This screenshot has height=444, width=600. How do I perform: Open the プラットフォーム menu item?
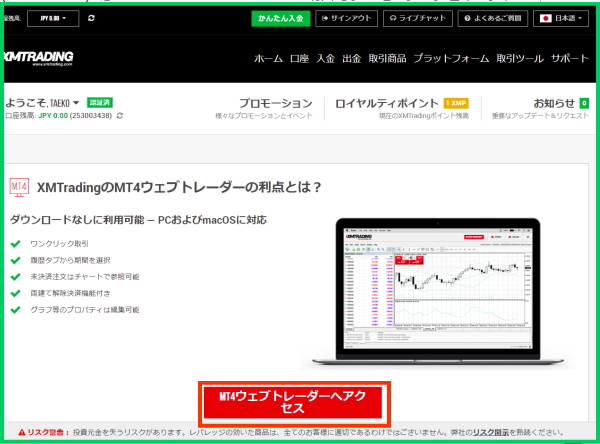[451, 58]
